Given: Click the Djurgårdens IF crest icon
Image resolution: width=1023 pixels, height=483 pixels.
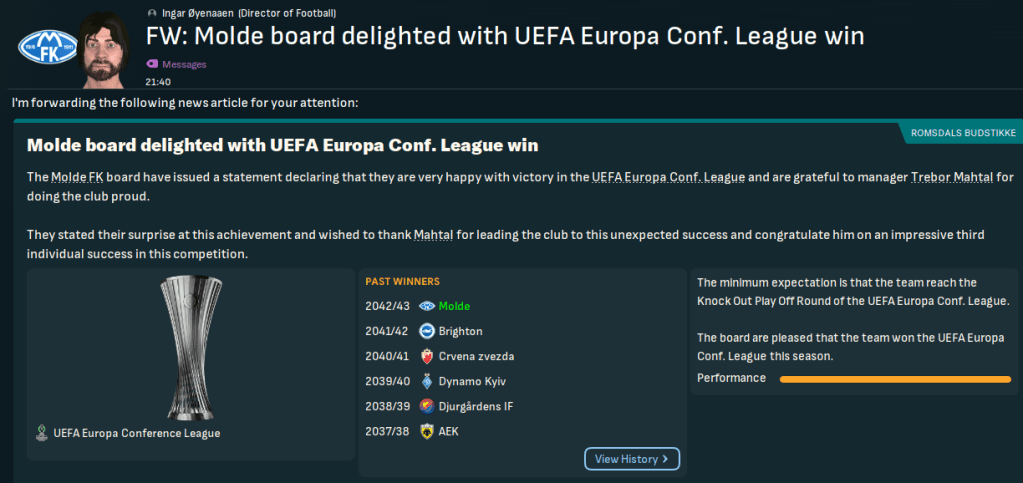Looking at the screenshot, I should pyautogui.click(x=427, y=406).
